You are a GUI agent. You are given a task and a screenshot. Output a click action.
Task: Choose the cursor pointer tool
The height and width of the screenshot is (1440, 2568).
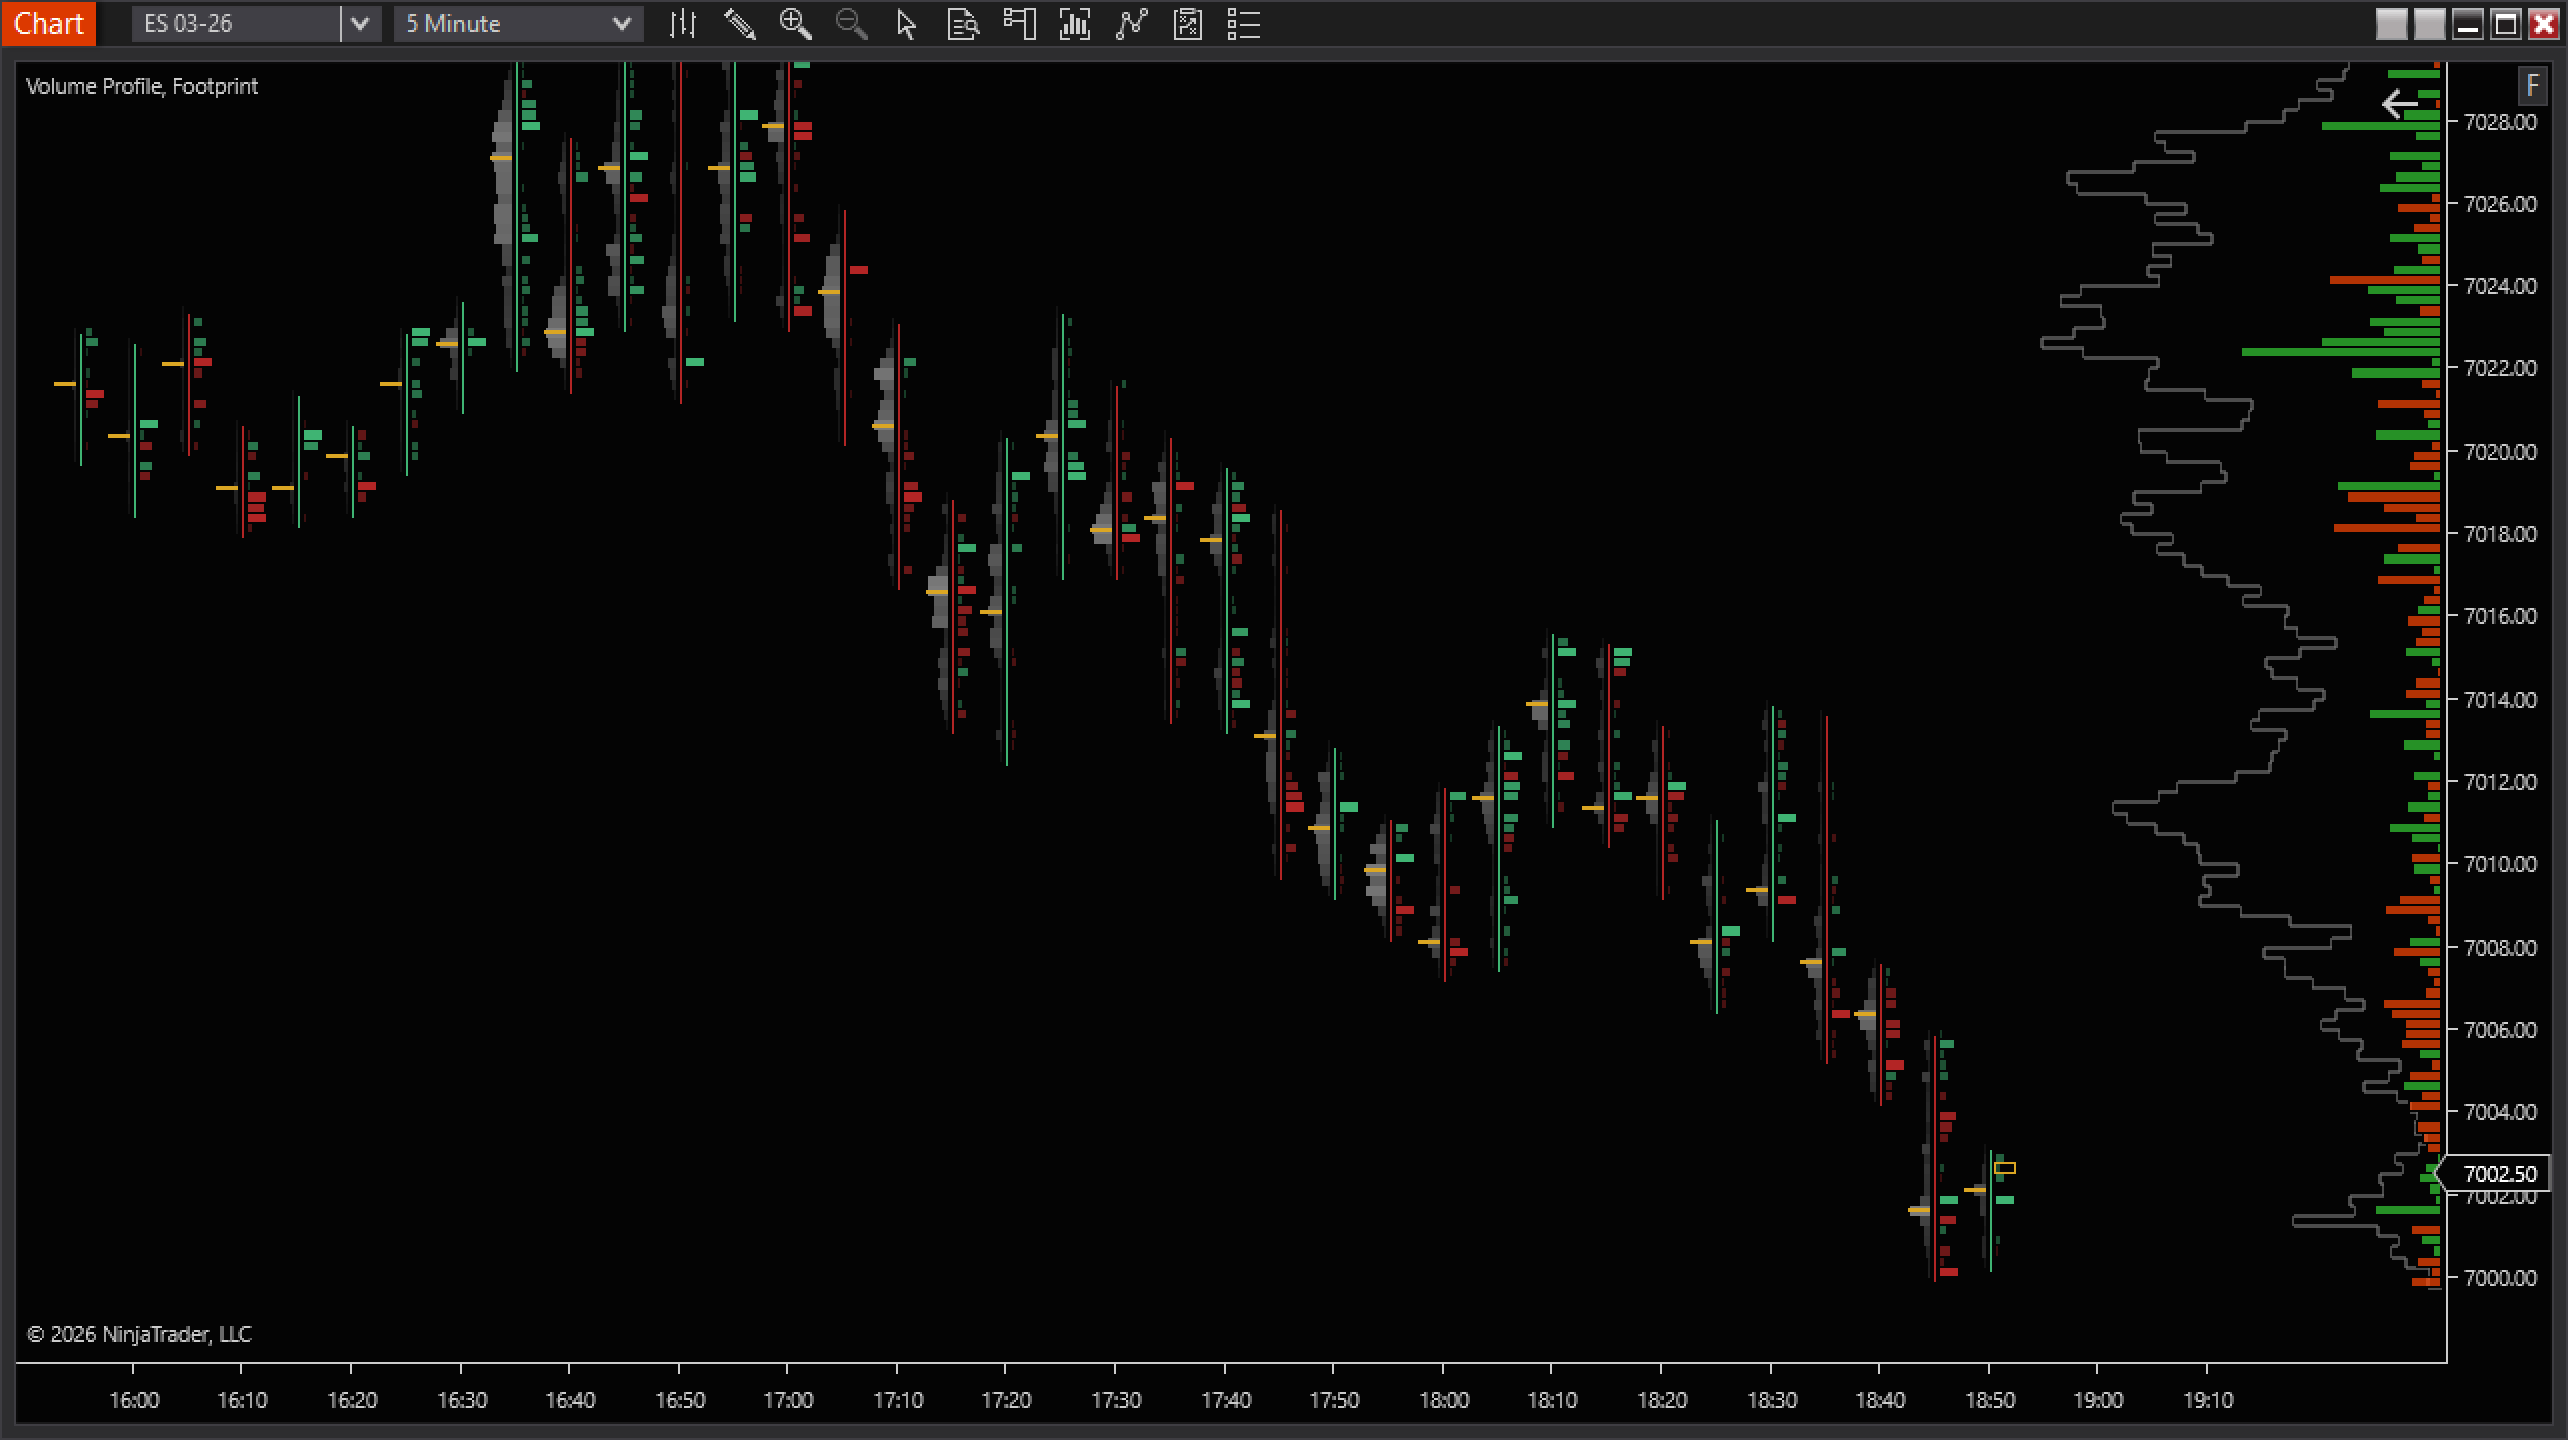pos(906,24)
